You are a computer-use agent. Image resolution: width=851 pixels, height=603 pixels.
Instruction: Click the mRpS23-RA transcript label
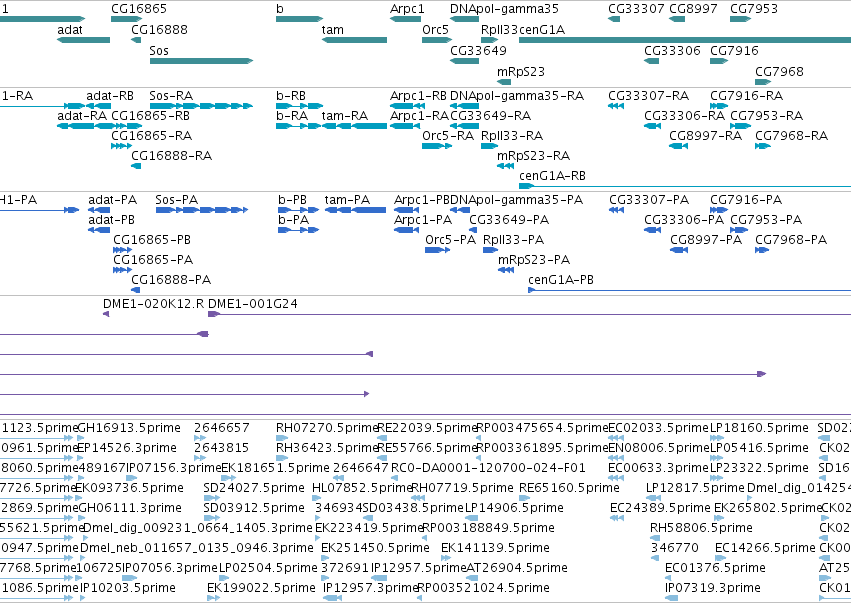click(x=534, y=156)
